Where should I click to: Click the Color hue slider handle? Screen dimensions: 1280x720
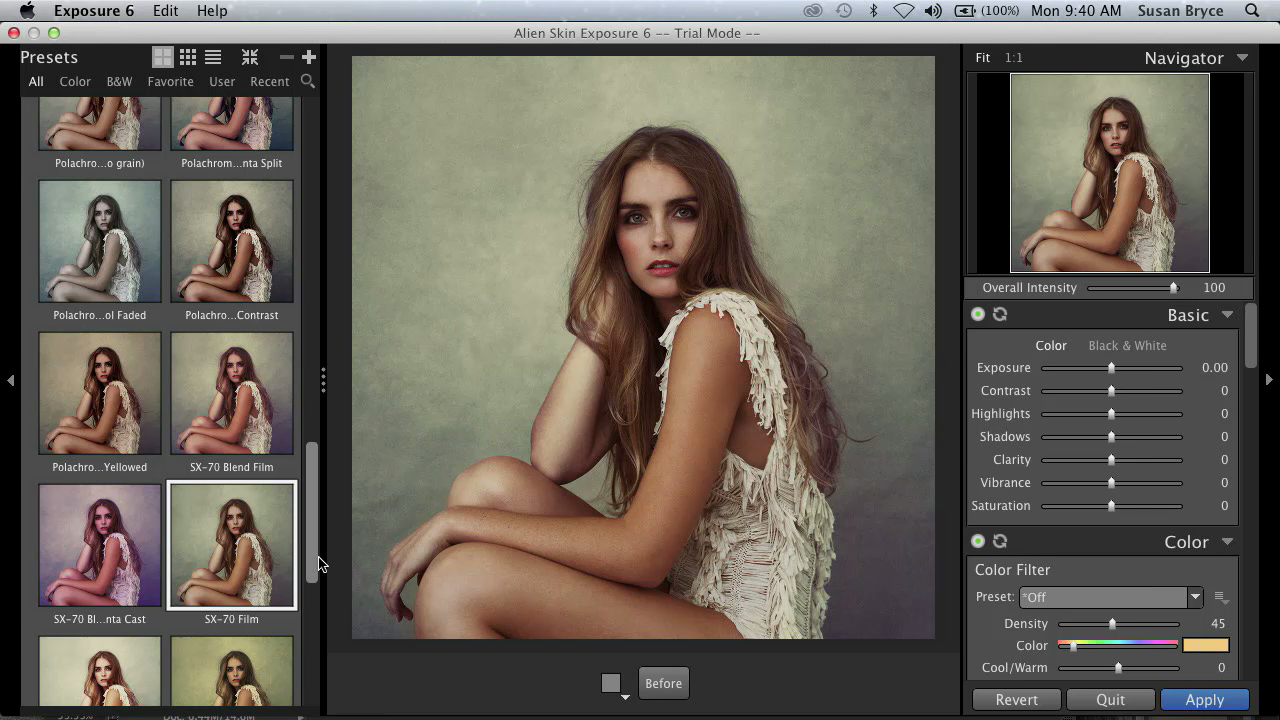pyautogui.click(x=1073, y=646)
